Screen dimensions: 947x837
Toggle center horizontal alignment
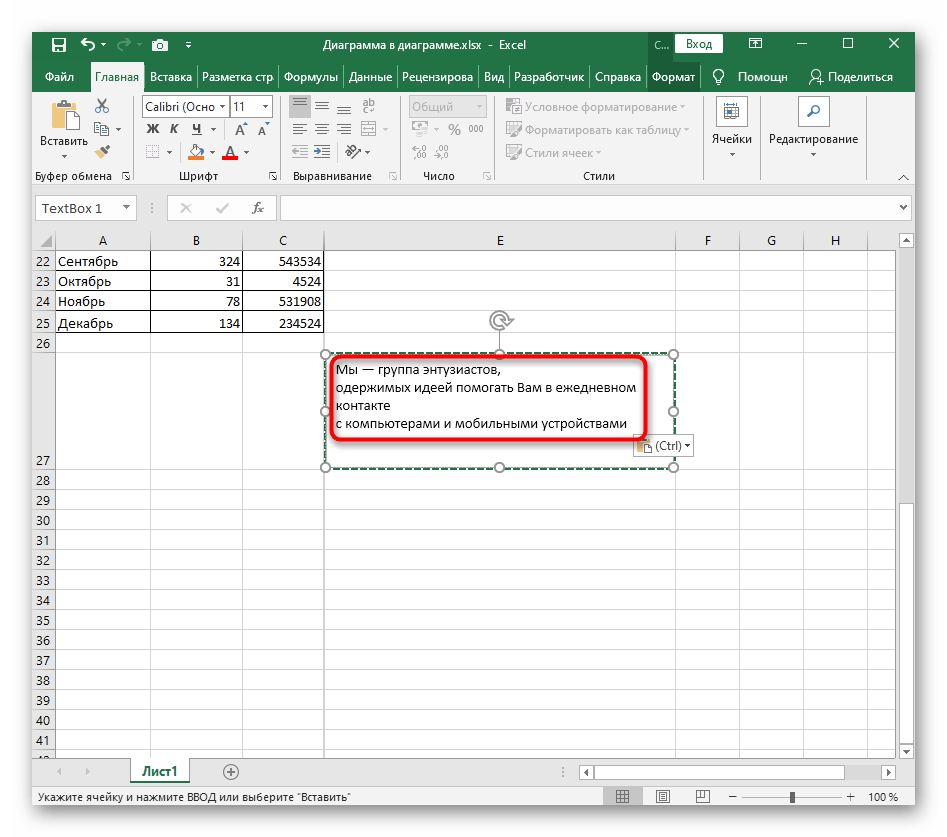coord(323,129)
